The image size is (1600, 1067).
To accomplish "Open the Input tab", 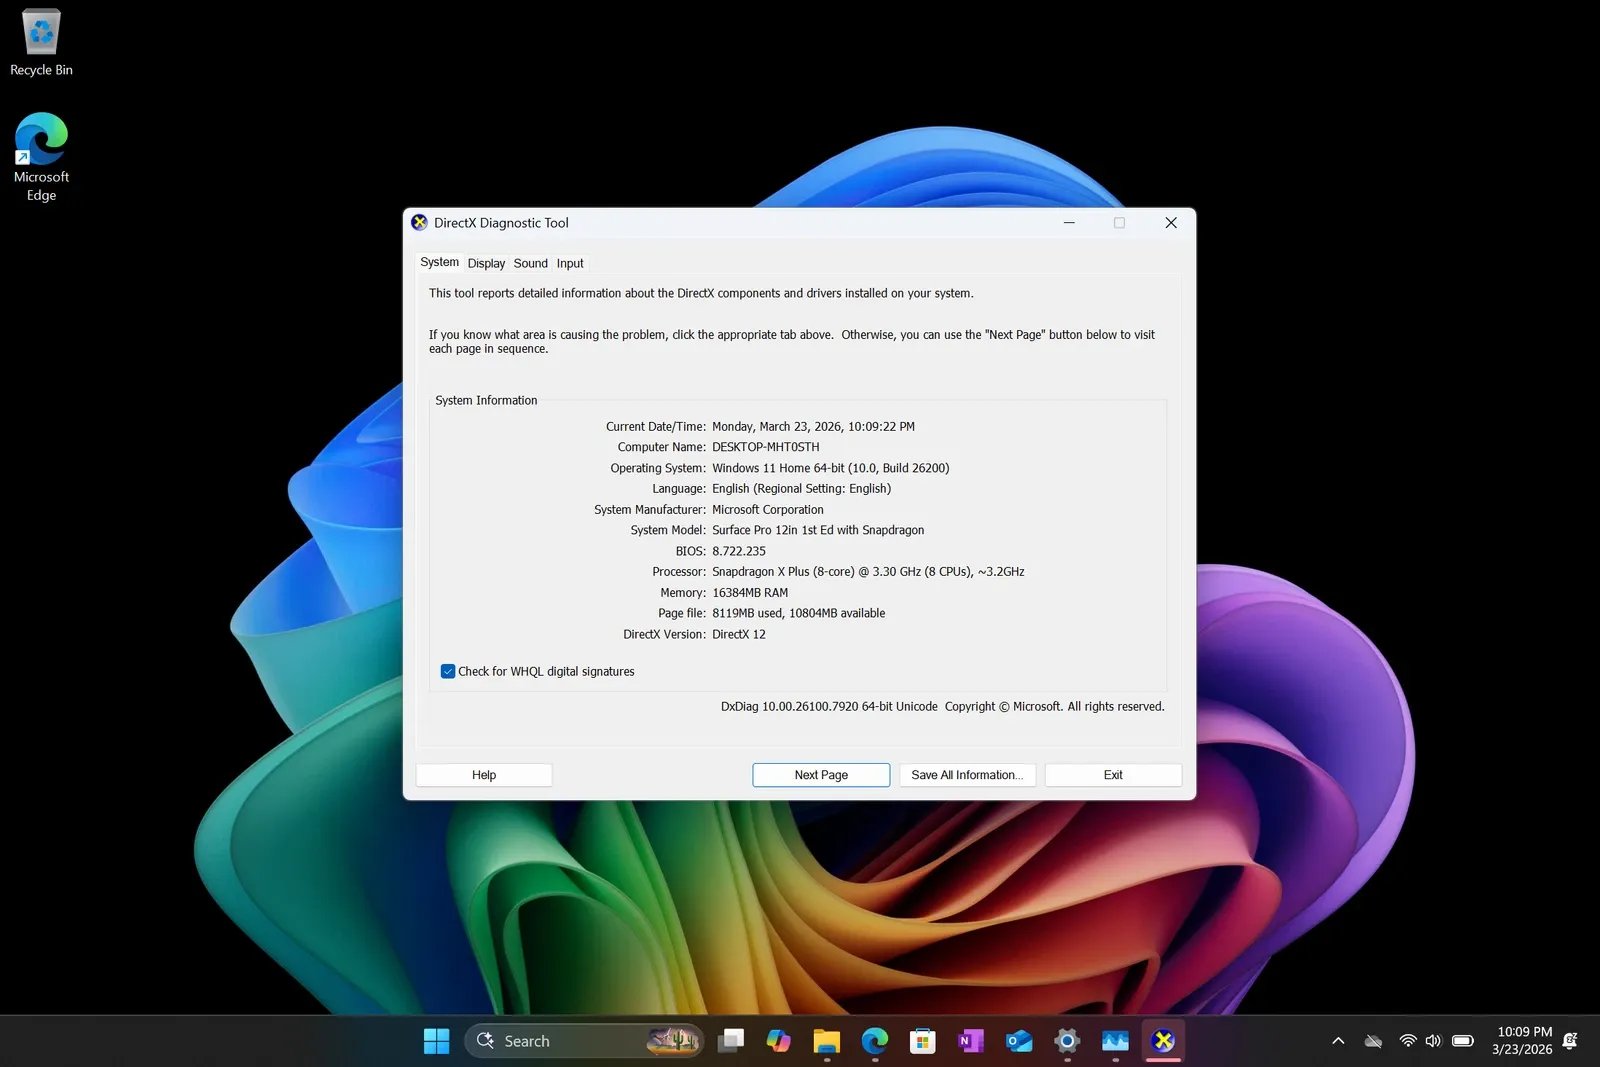I will [569, 263].
